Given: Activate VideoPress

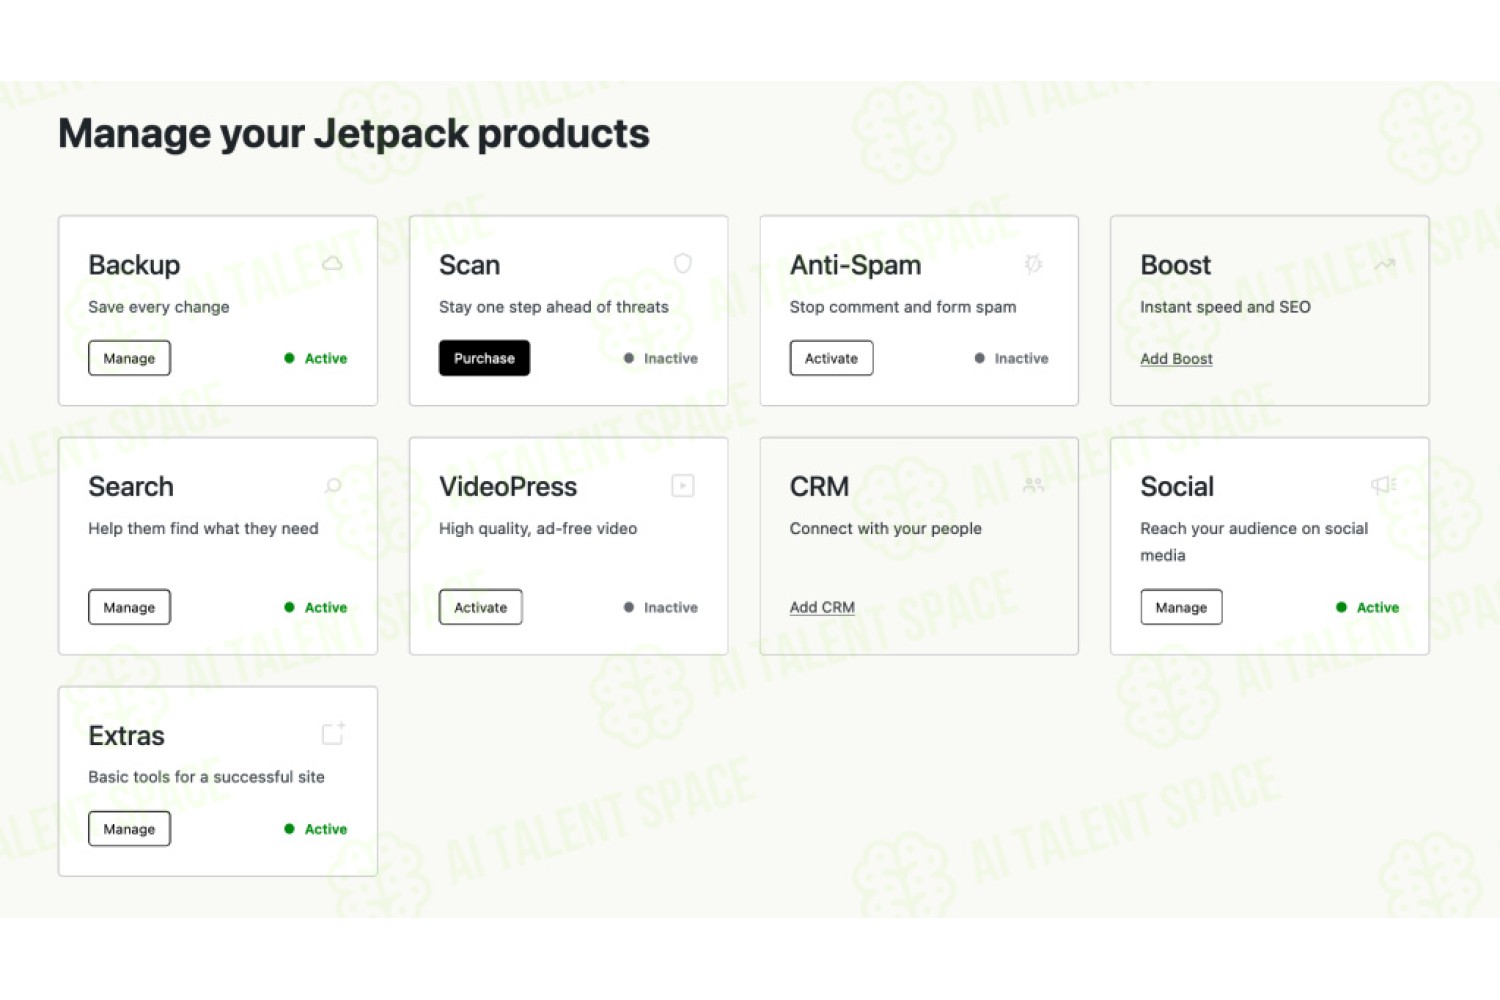Looking at the screenshot, I should pyautogui.click(x=480, y=607).
